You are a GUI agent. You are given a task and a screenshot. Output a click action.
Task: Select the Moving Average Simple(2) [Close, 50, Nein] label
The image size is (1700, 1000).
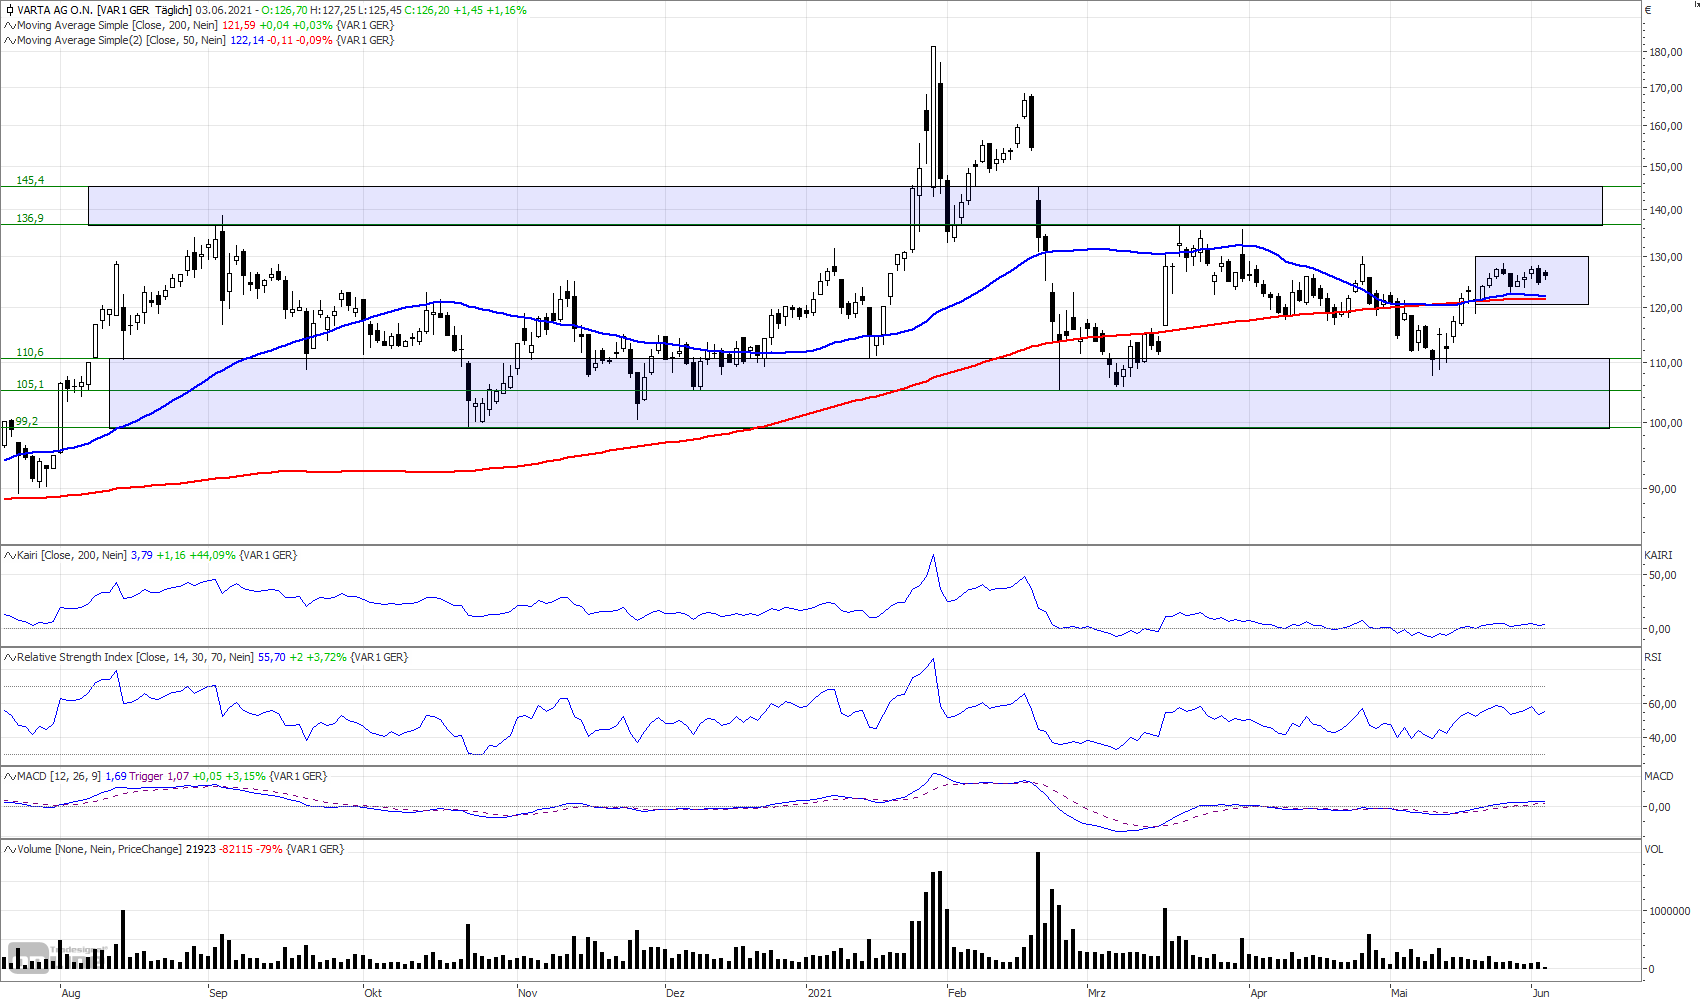(x=121, y=40)
